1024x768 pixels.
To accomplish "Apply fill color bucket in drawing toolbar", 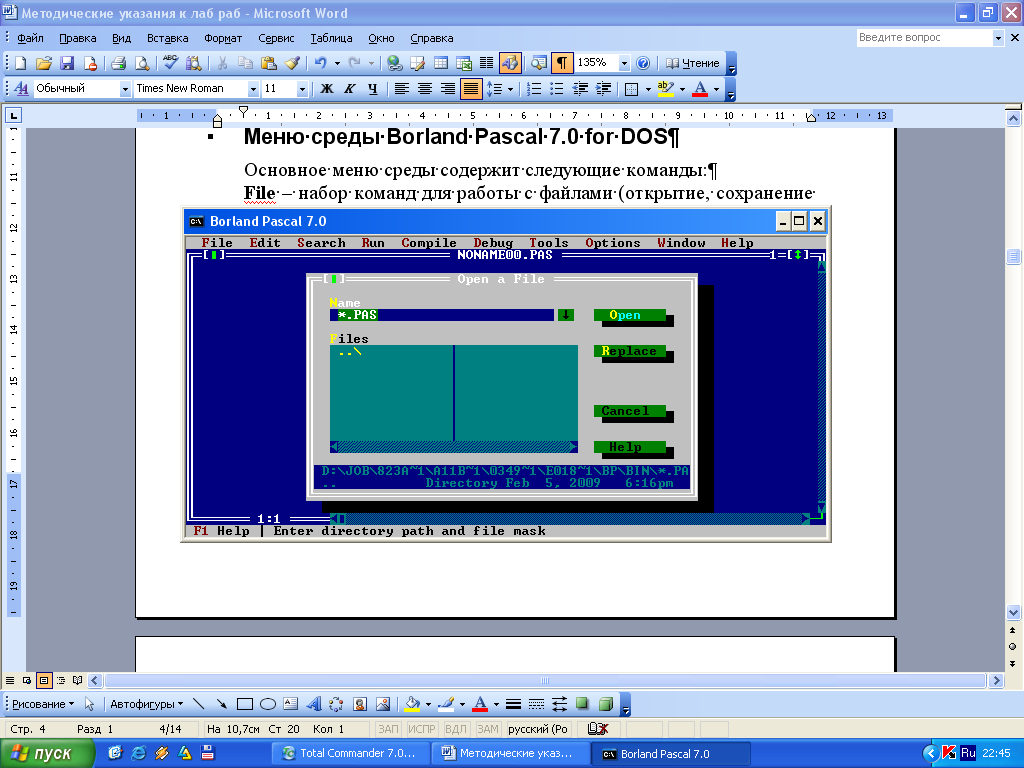I will 412,704.
